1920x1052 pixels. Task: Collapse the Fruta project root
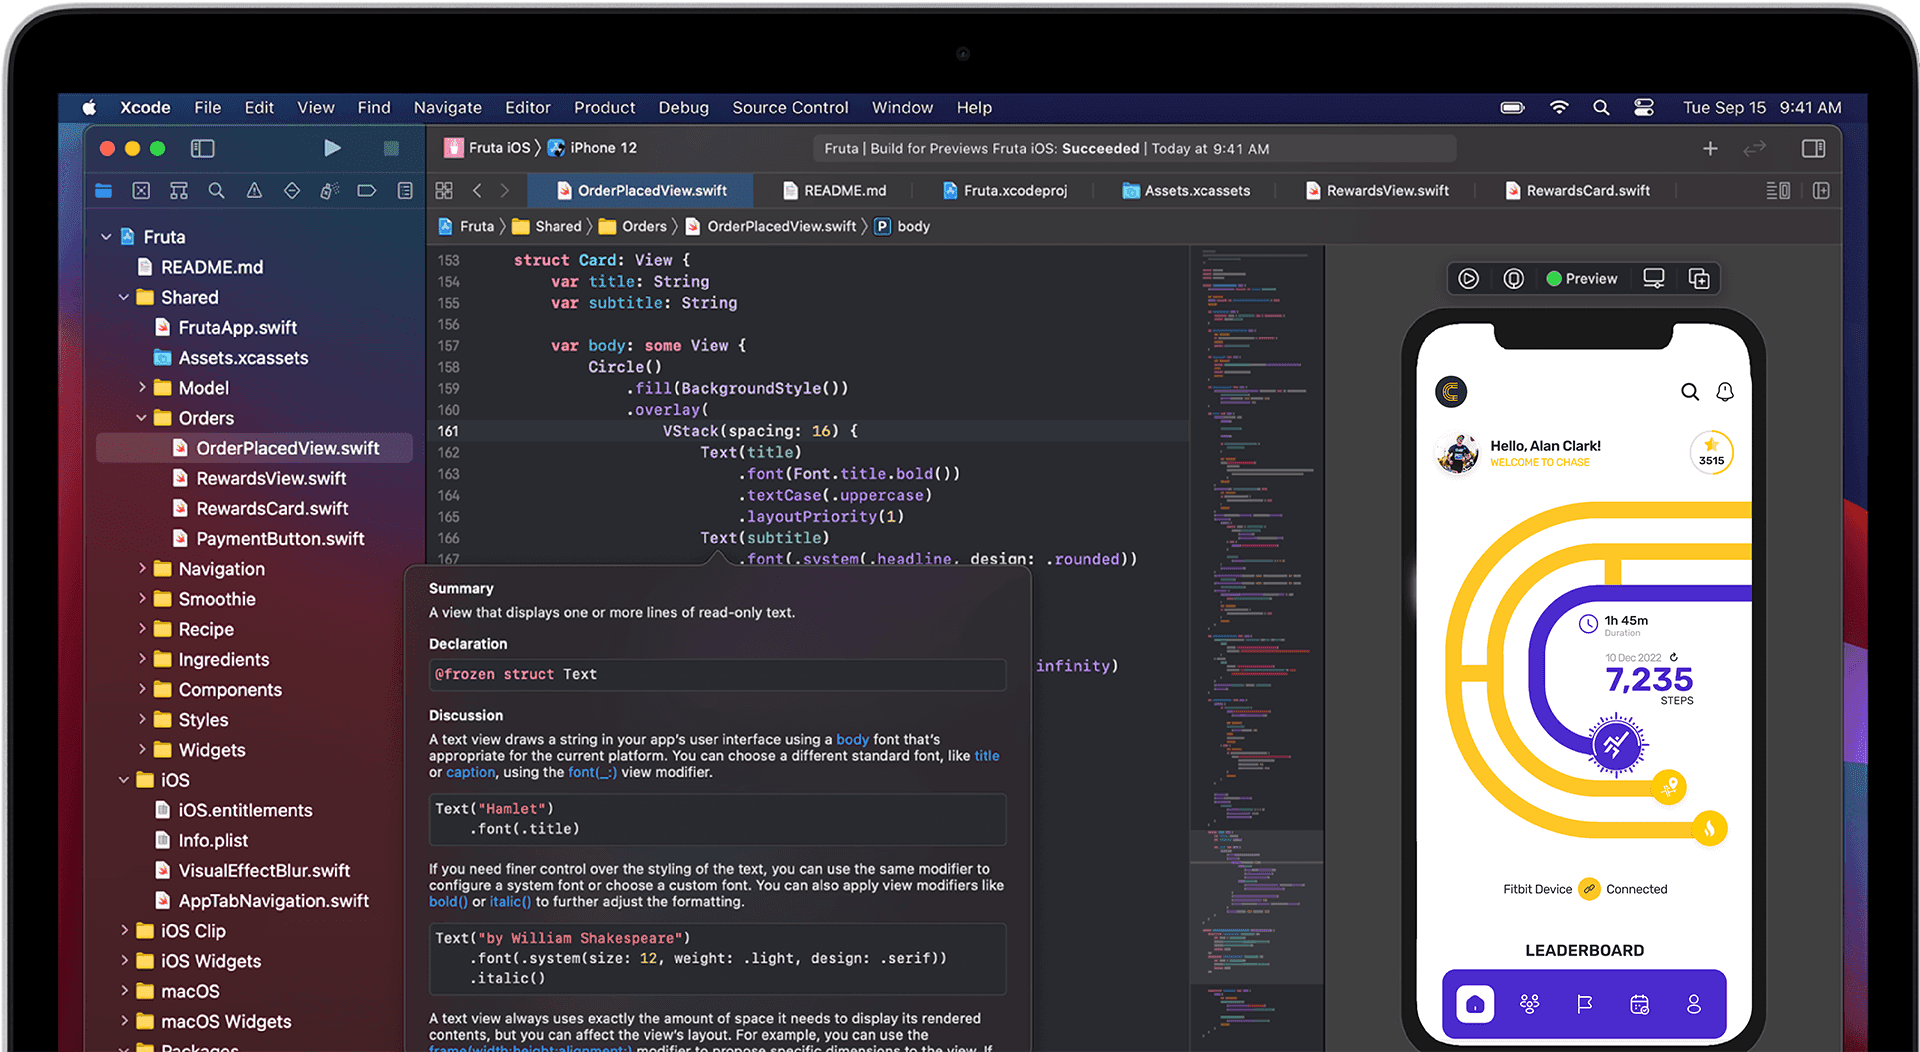coord(106,237)
